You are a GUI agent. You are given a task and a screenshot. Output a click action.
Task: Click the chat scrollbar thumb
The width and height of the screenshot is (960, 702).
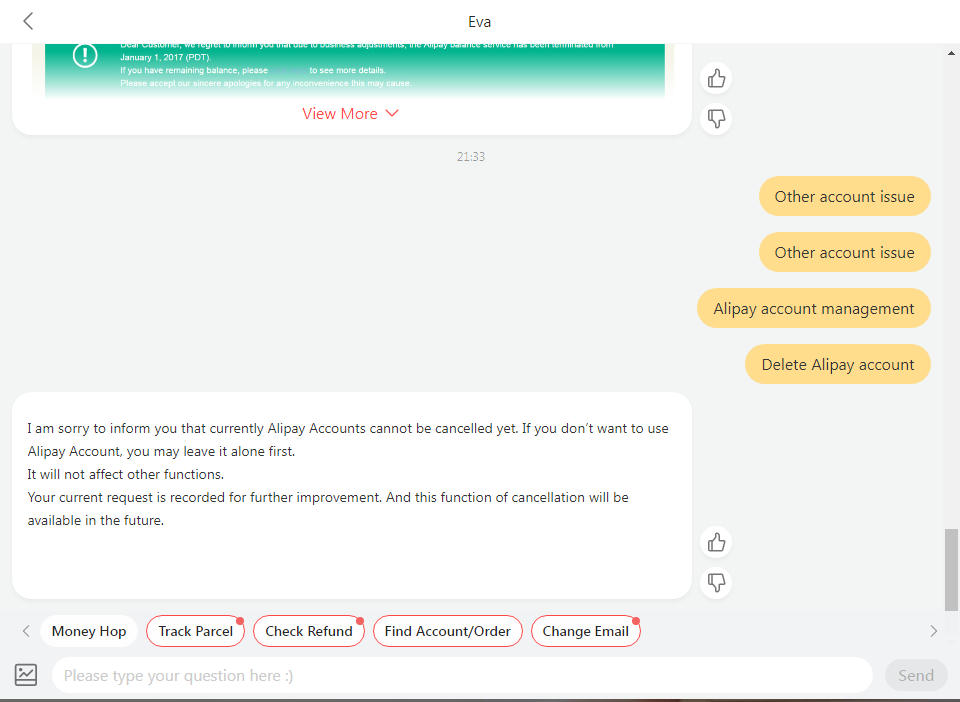pos(951,570)
